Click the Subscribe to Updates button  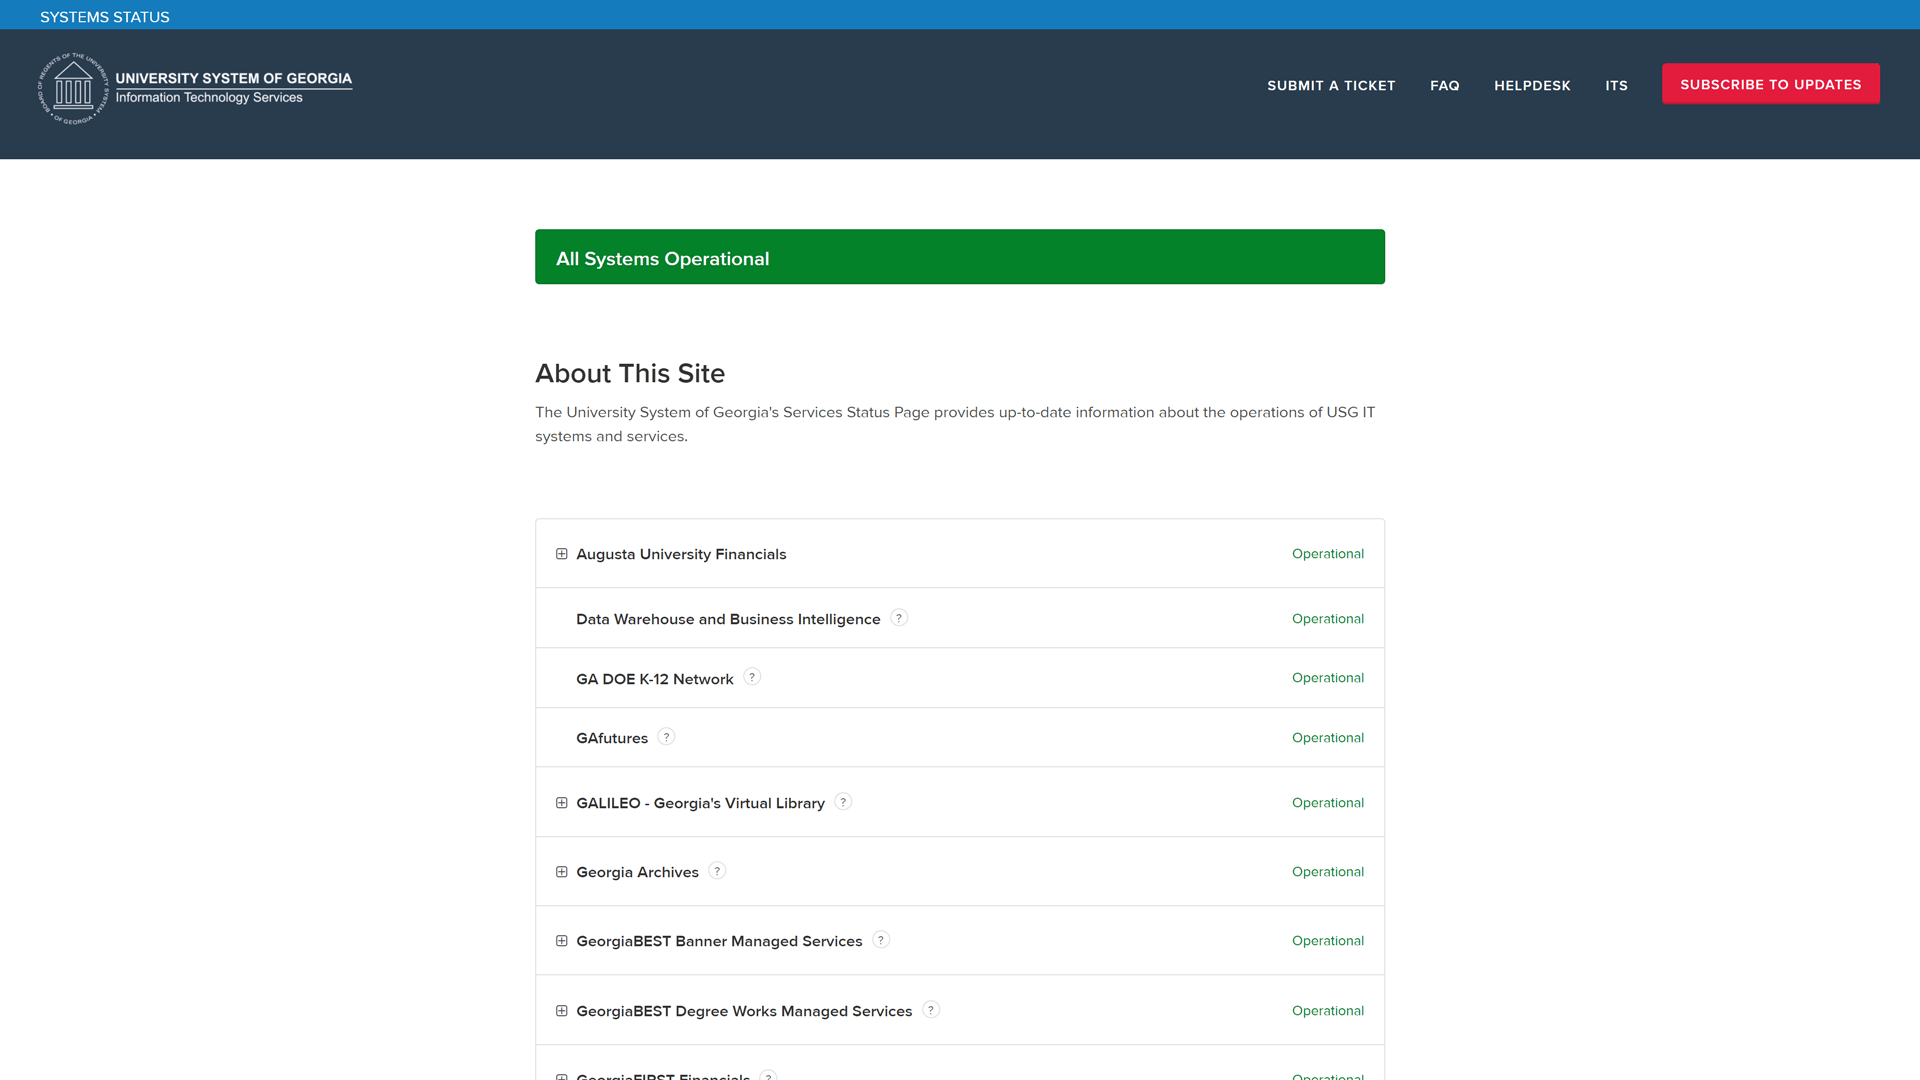[x=1770, y=84]
